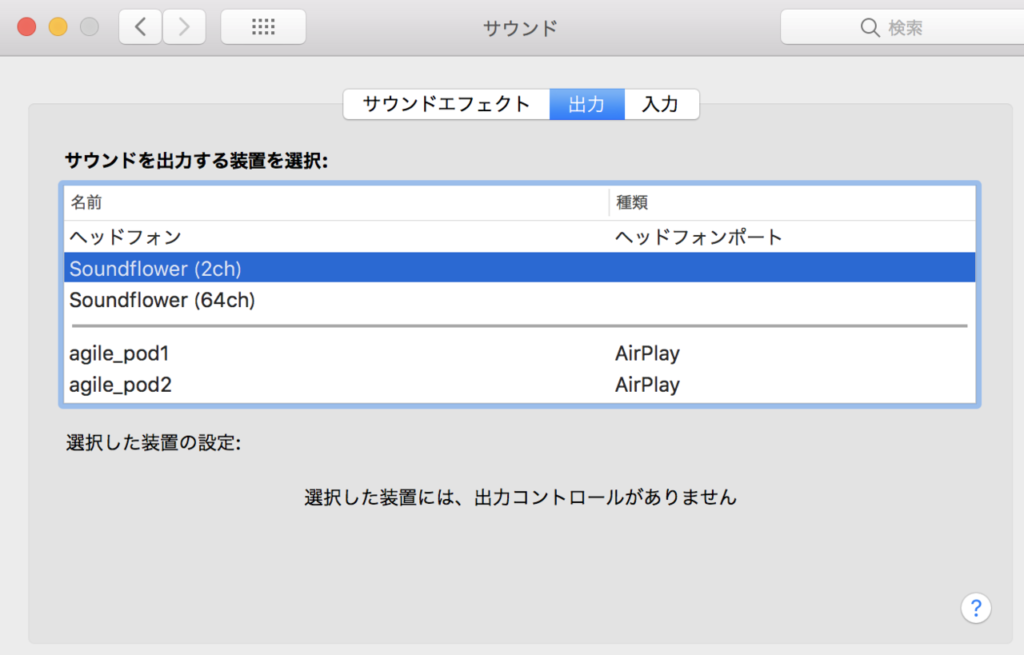This screenshot has width=1024, height=655.
Task: Select the ヘッドフォン output device
Action: [520, 237]
